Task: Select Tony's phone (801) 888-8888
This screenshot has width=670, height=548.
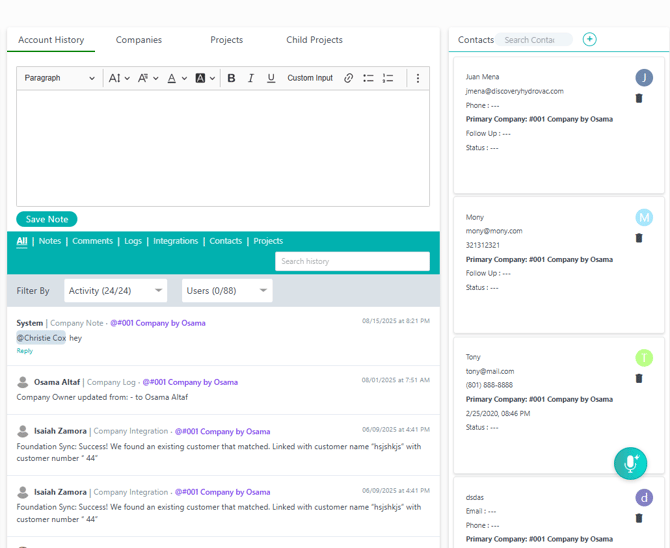Action: coord(489,385)
